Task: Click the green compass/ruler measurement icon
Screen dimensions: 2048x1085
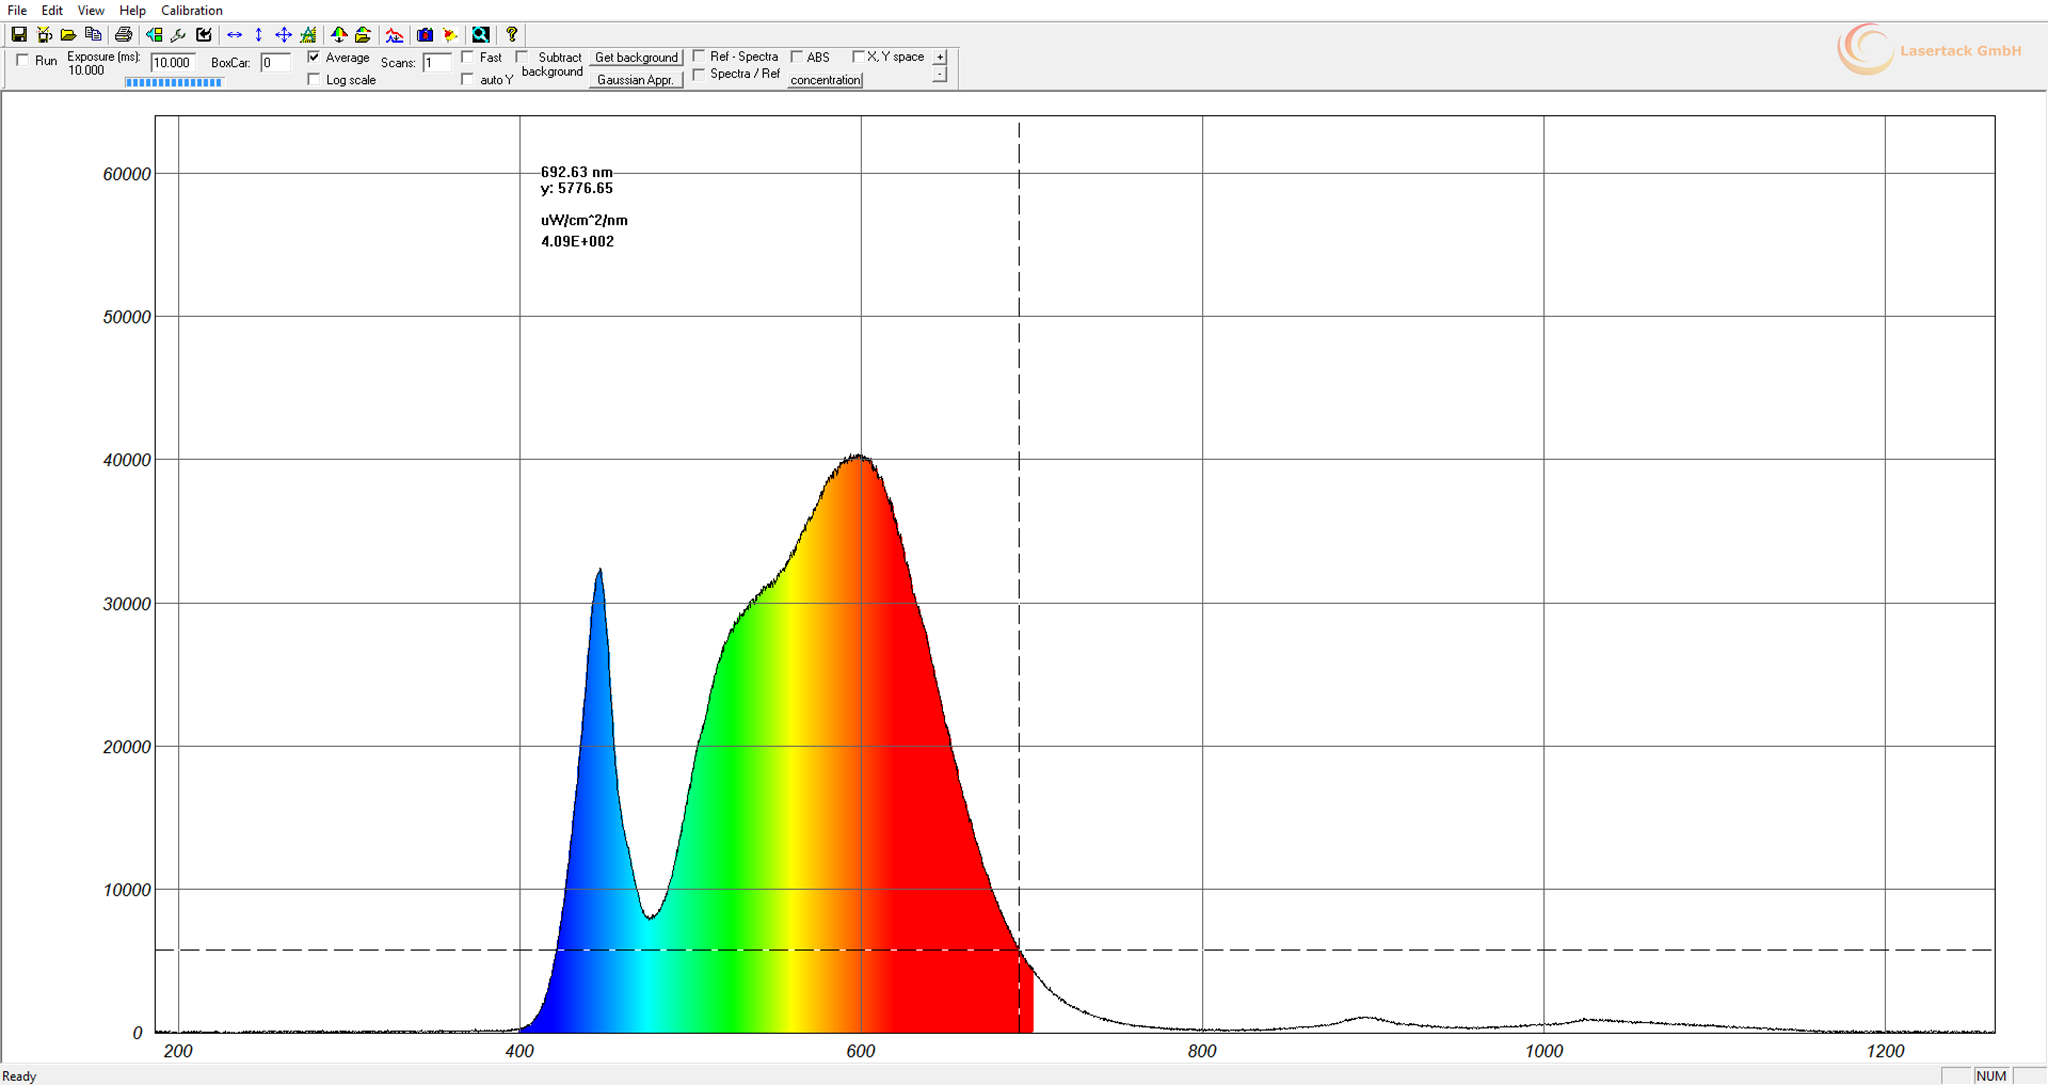Action: (308, 35)
